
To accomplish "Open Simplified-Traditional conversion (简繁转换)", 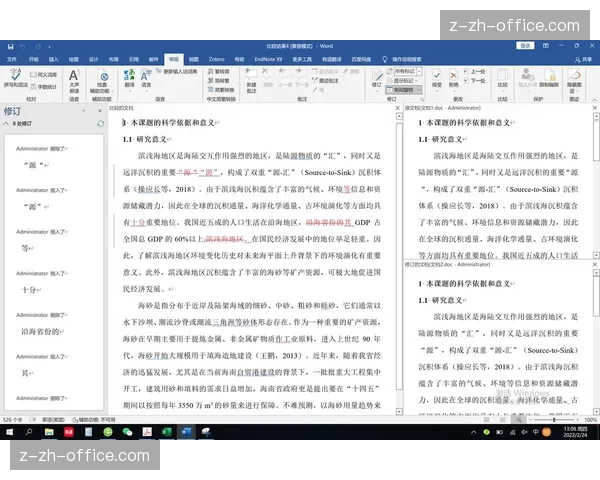I will [x=221, y=90].
